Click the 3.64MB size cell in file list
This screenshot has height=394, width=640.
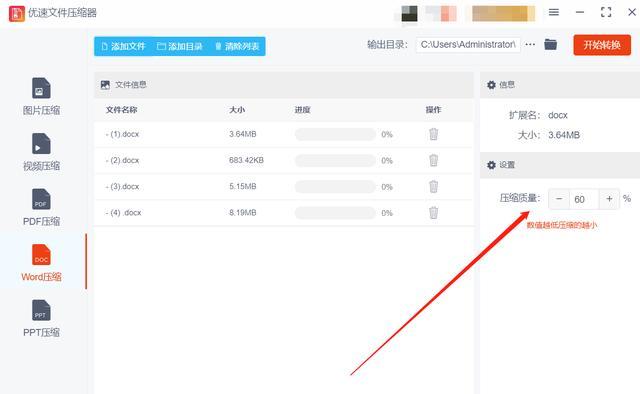pyautogui.click(x=242, y=134)
